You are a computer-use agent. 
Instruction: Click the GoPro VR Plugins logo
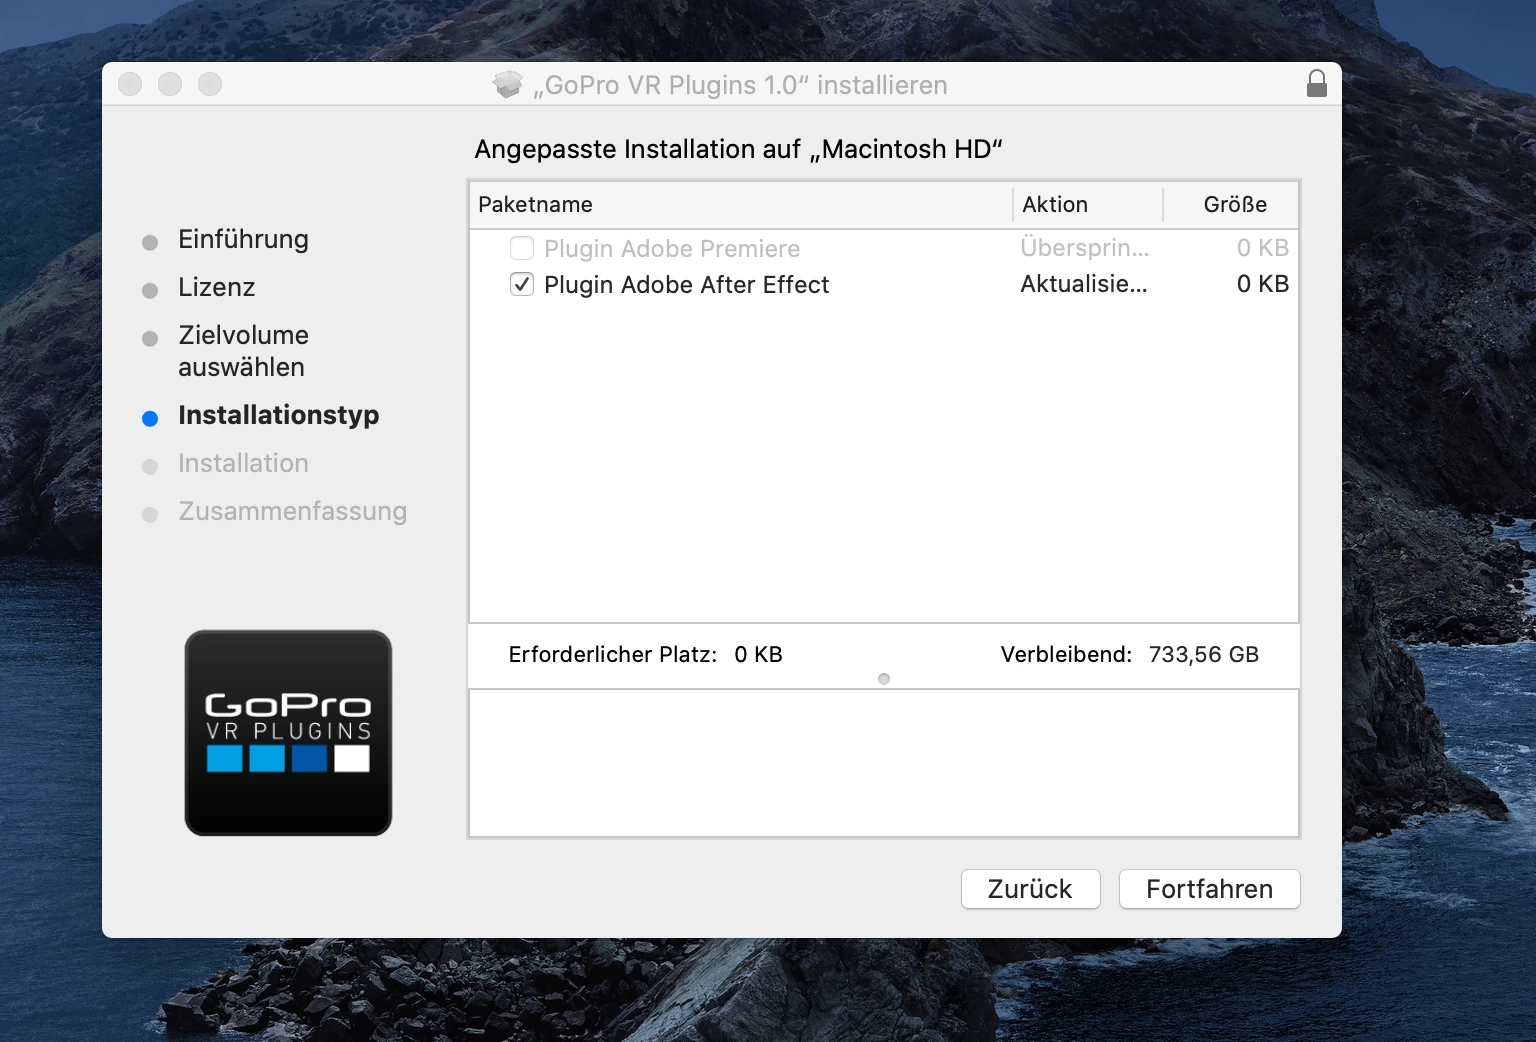(x=288, y=733)
